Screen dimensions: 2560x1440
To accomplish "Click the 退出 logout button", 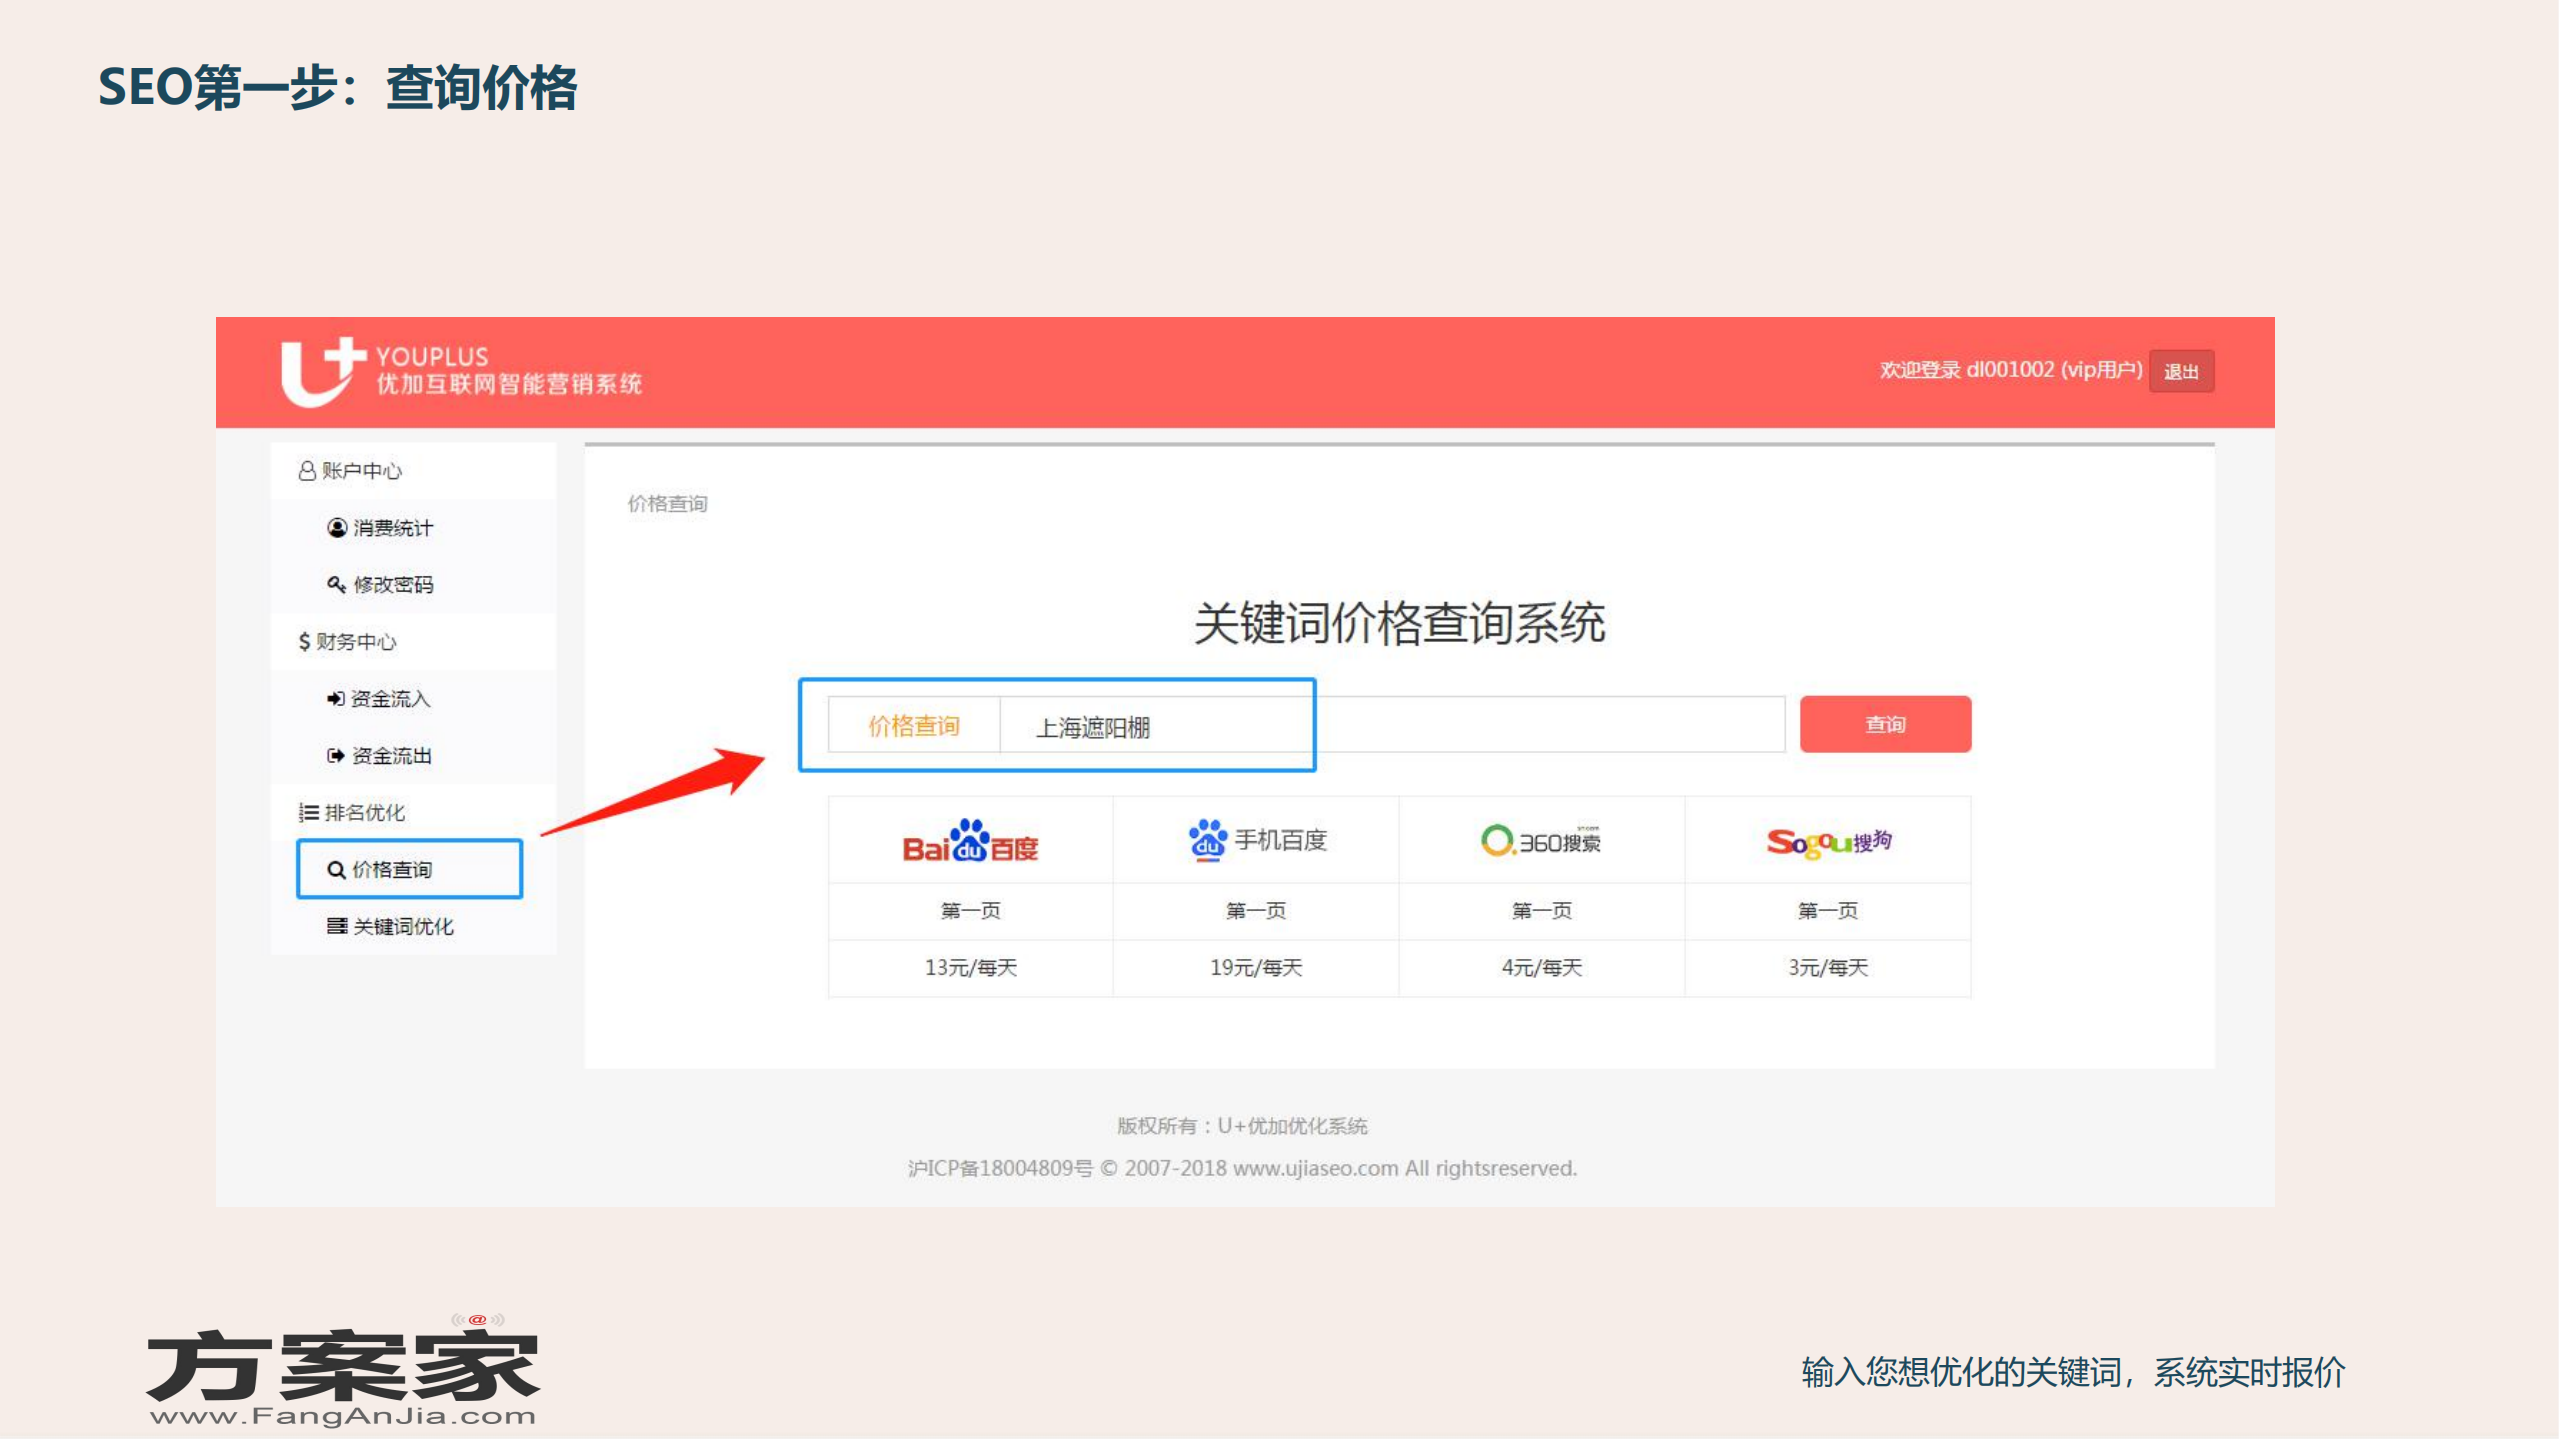I will [2181, 372].
